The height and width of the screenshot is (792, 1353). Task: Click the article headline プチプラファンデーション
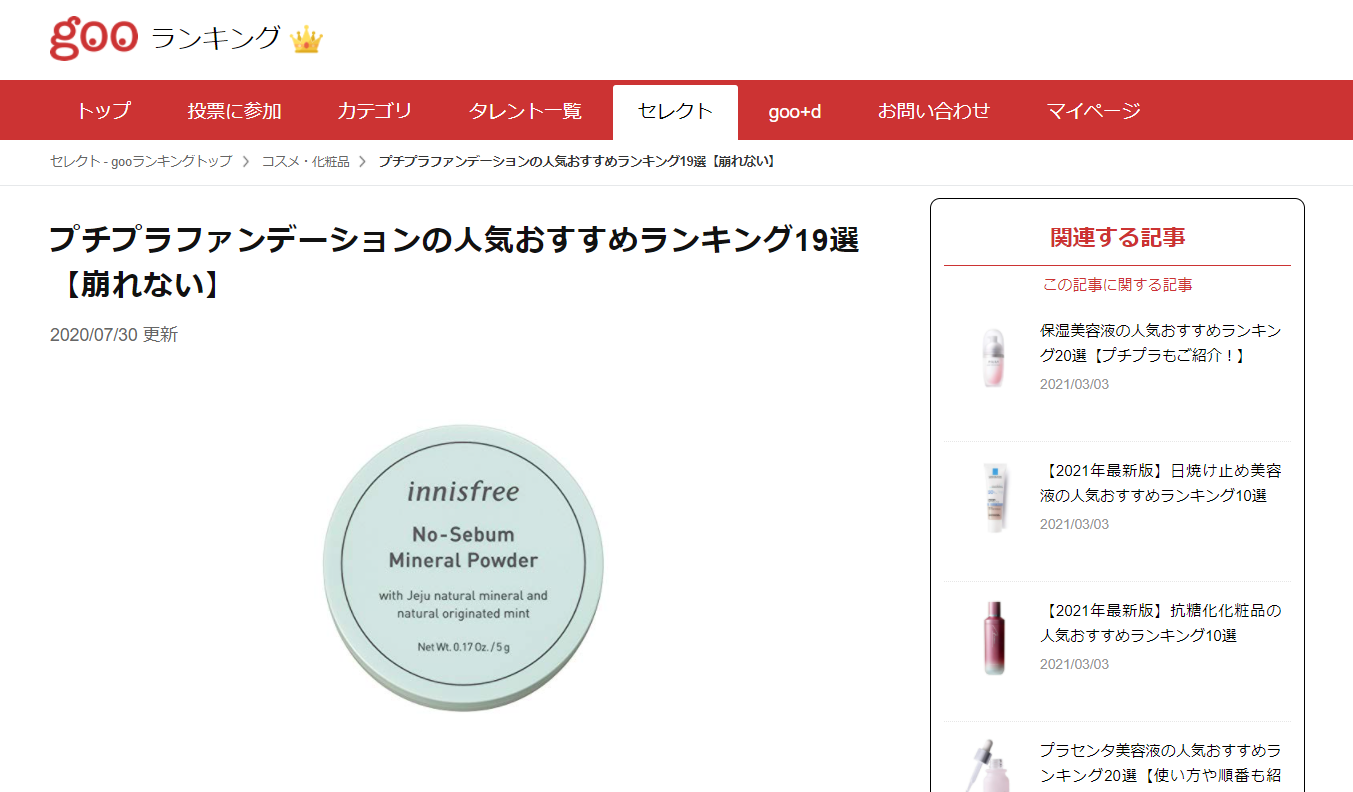(x=455, y=262)
